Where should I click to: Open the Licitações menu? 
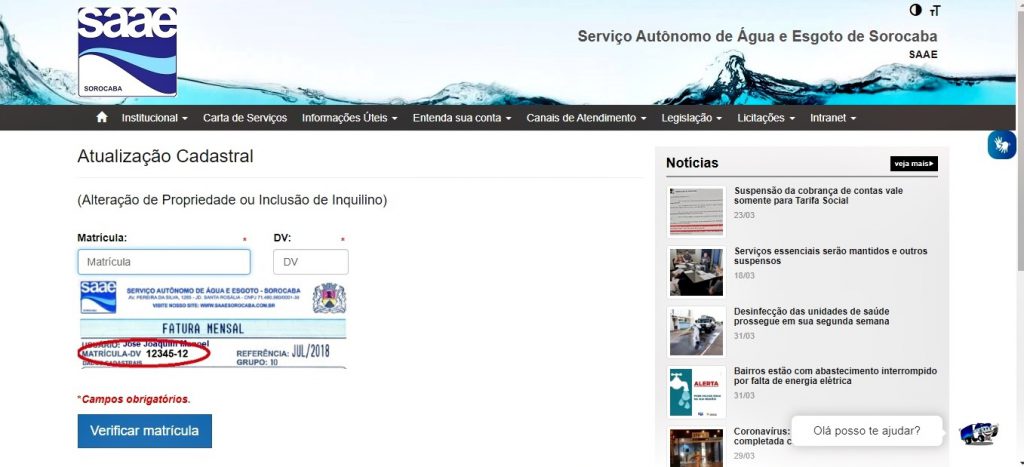766,118
